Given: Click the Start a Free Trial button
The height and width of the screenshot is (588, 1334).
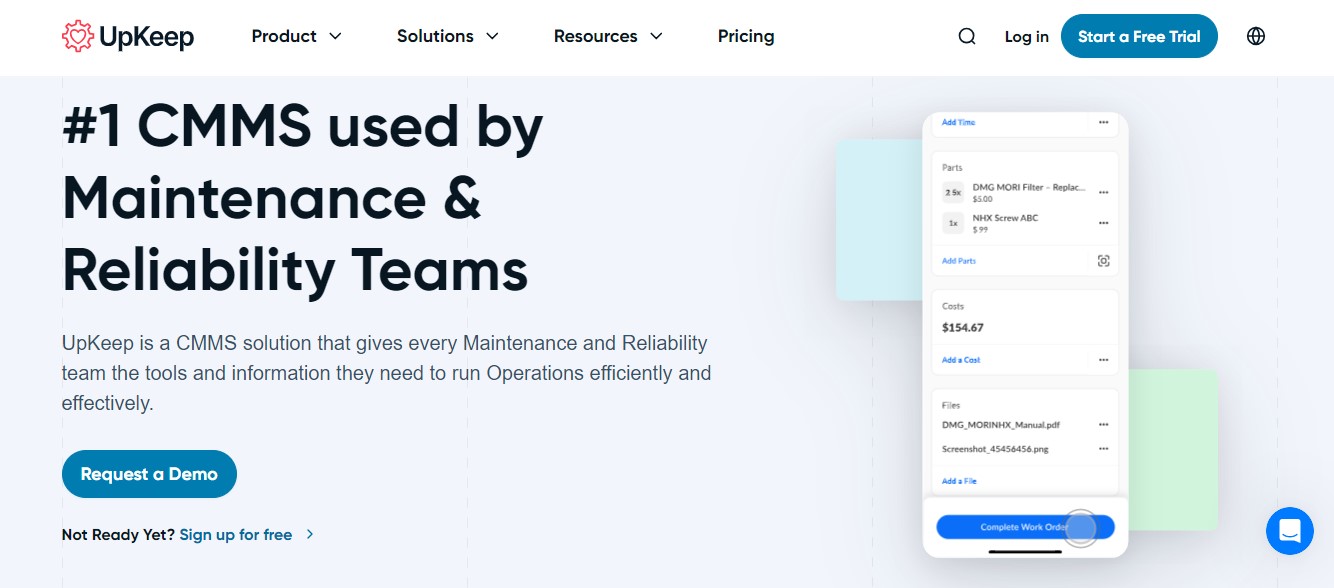Looking at the screenshot, I should tap(1139, 35).
